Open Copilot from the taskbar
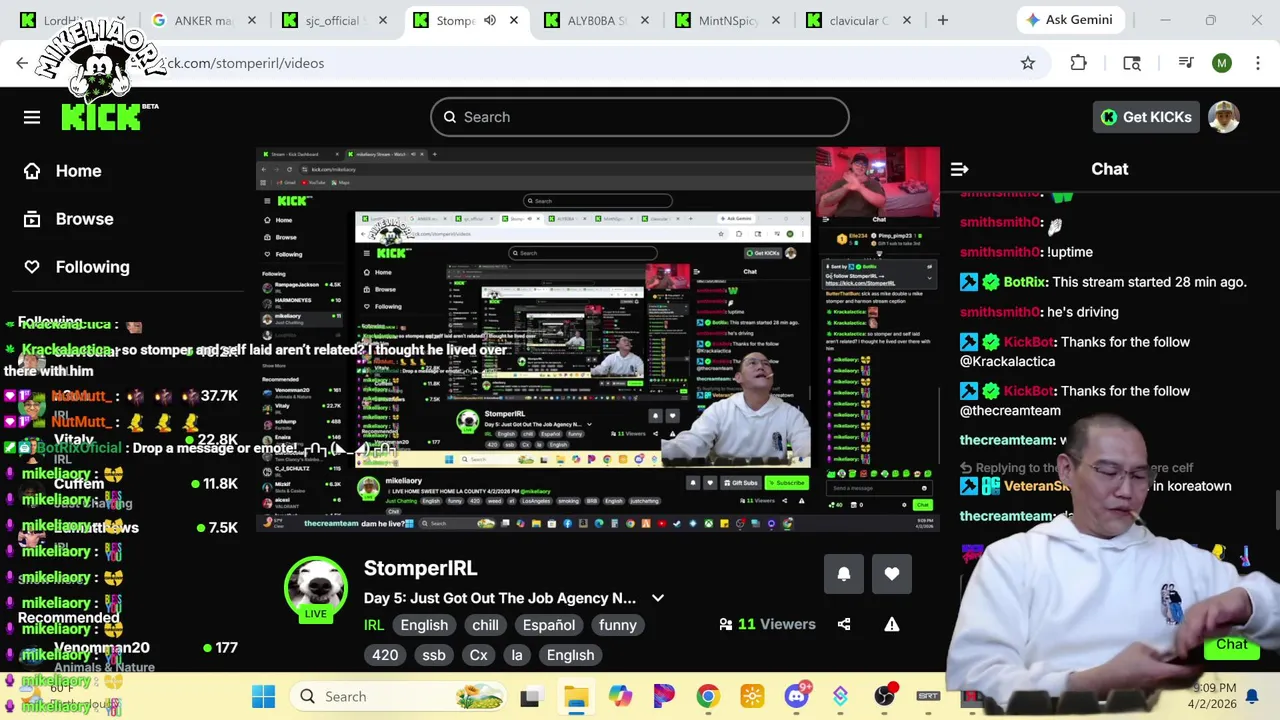 (620, 697)
